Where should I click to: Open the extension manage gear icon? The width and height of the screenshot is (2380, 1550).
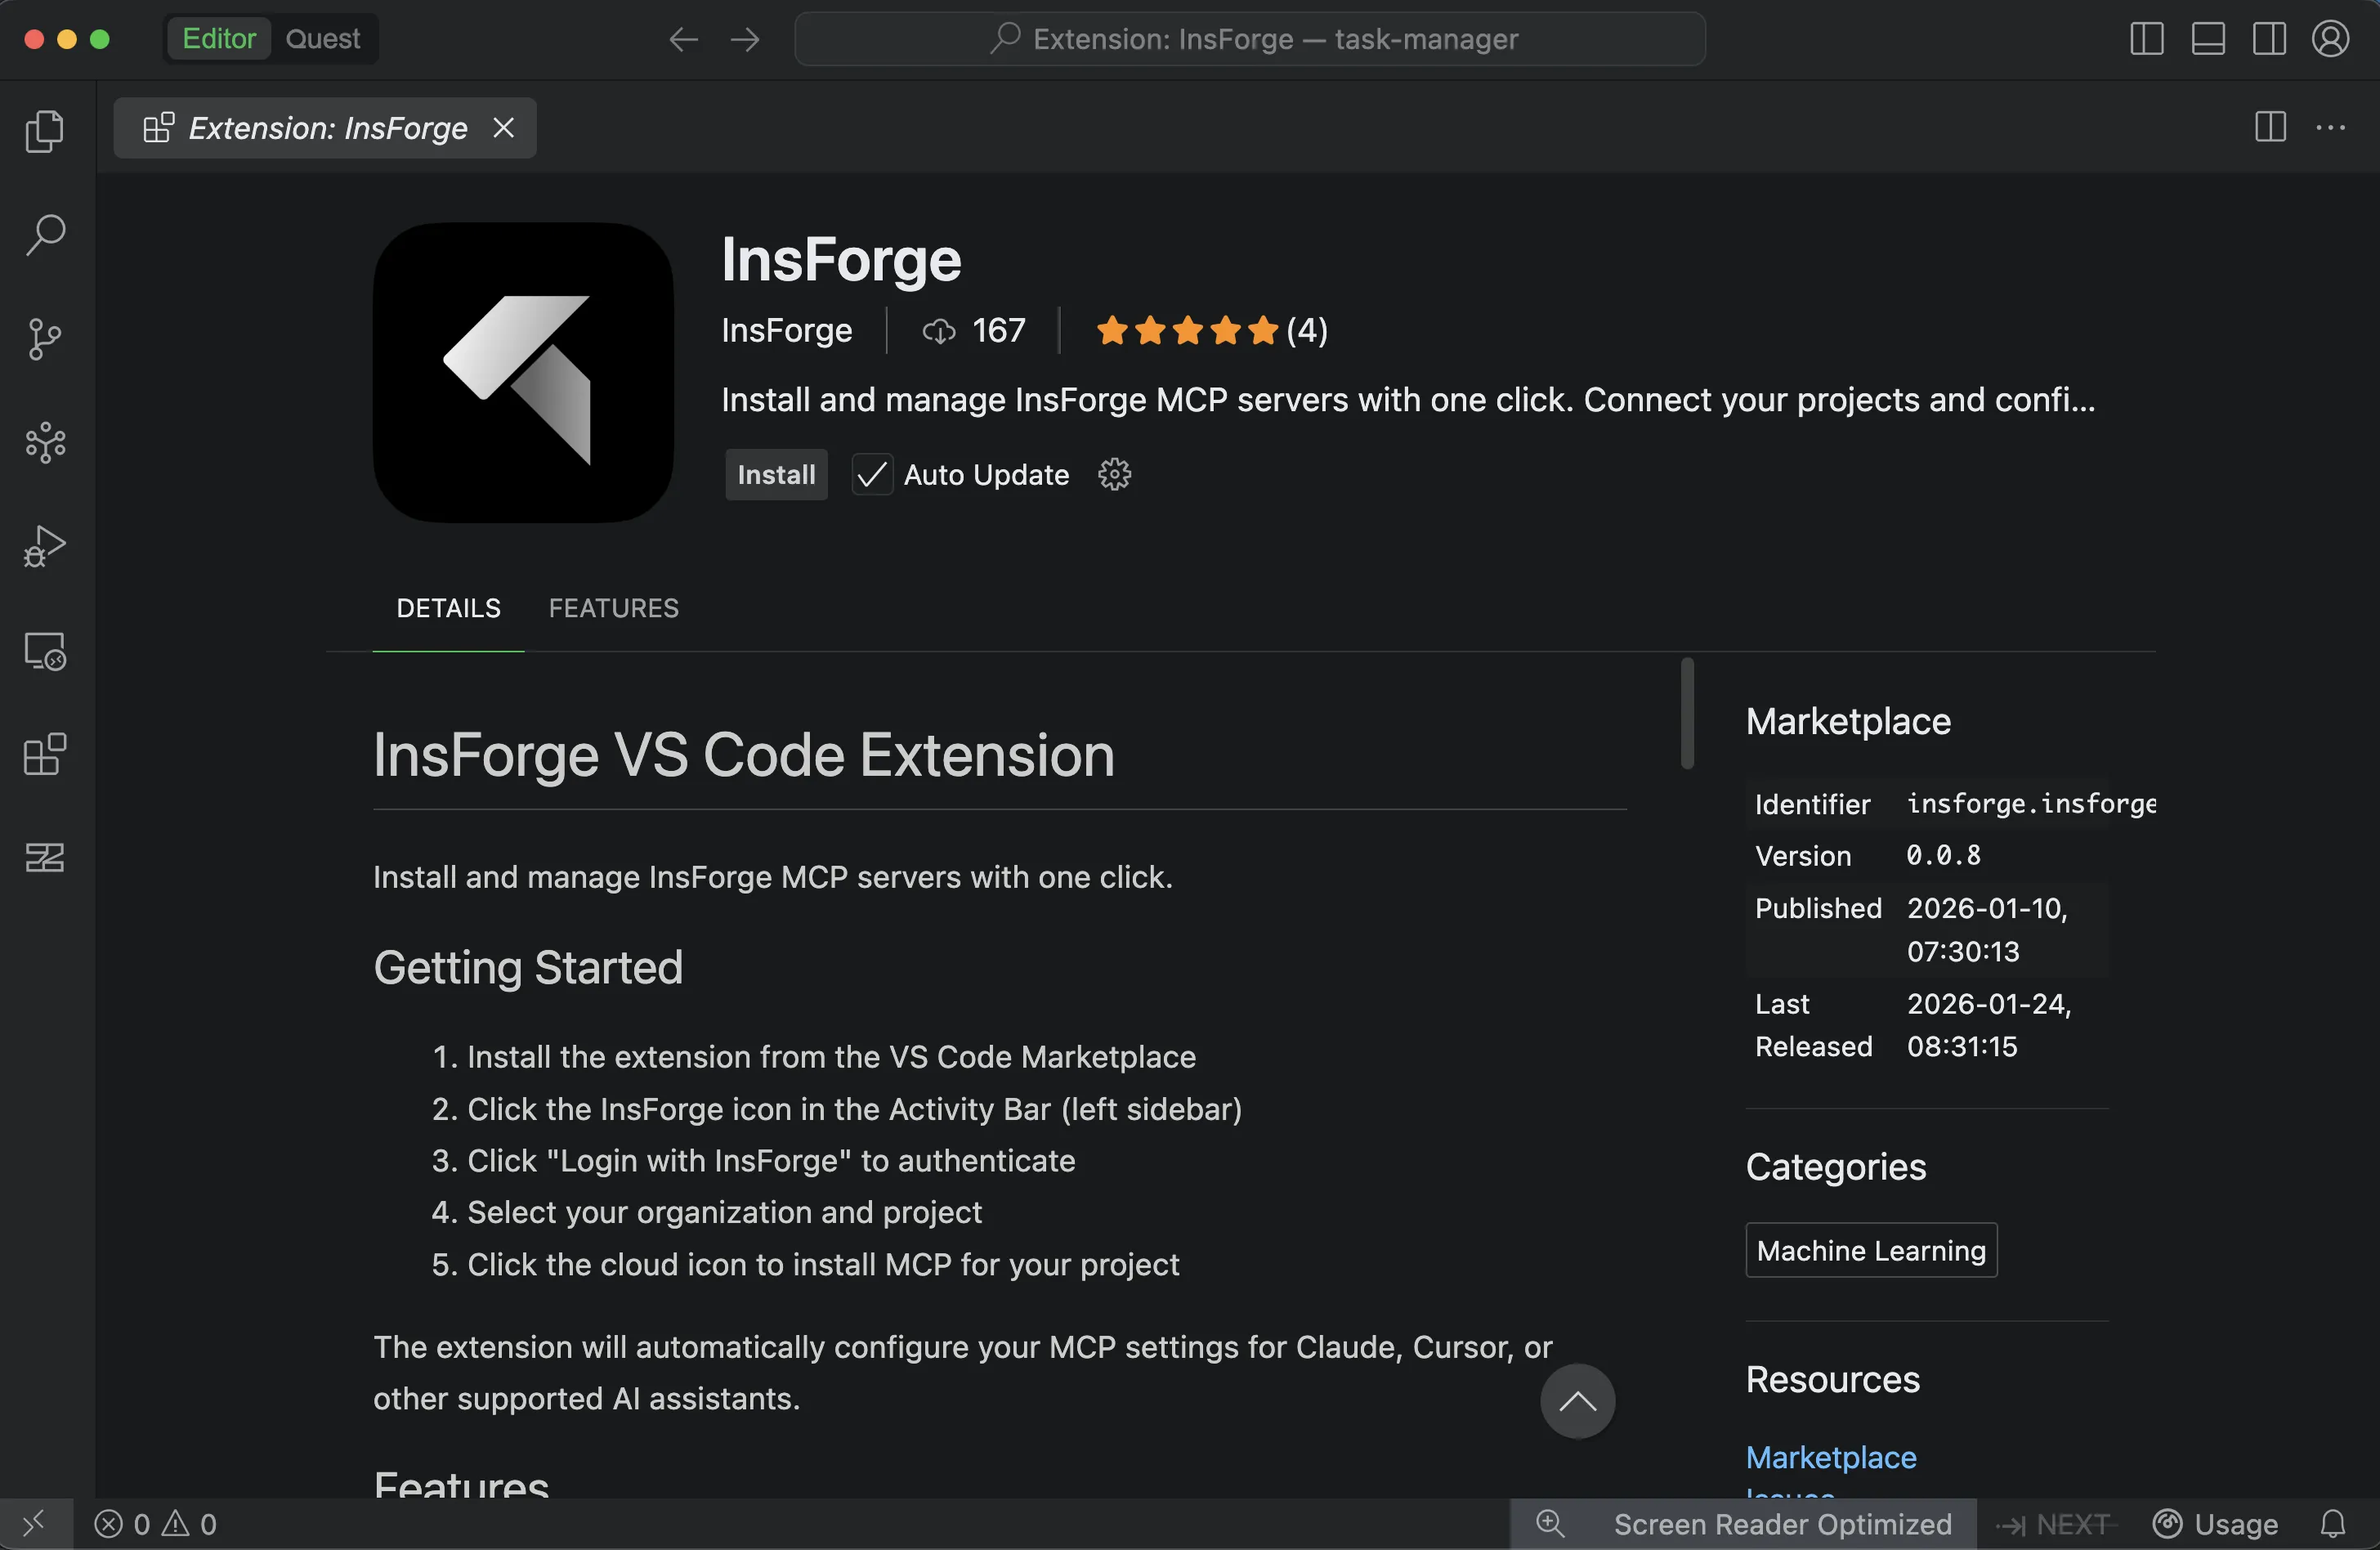[1114, 475]
